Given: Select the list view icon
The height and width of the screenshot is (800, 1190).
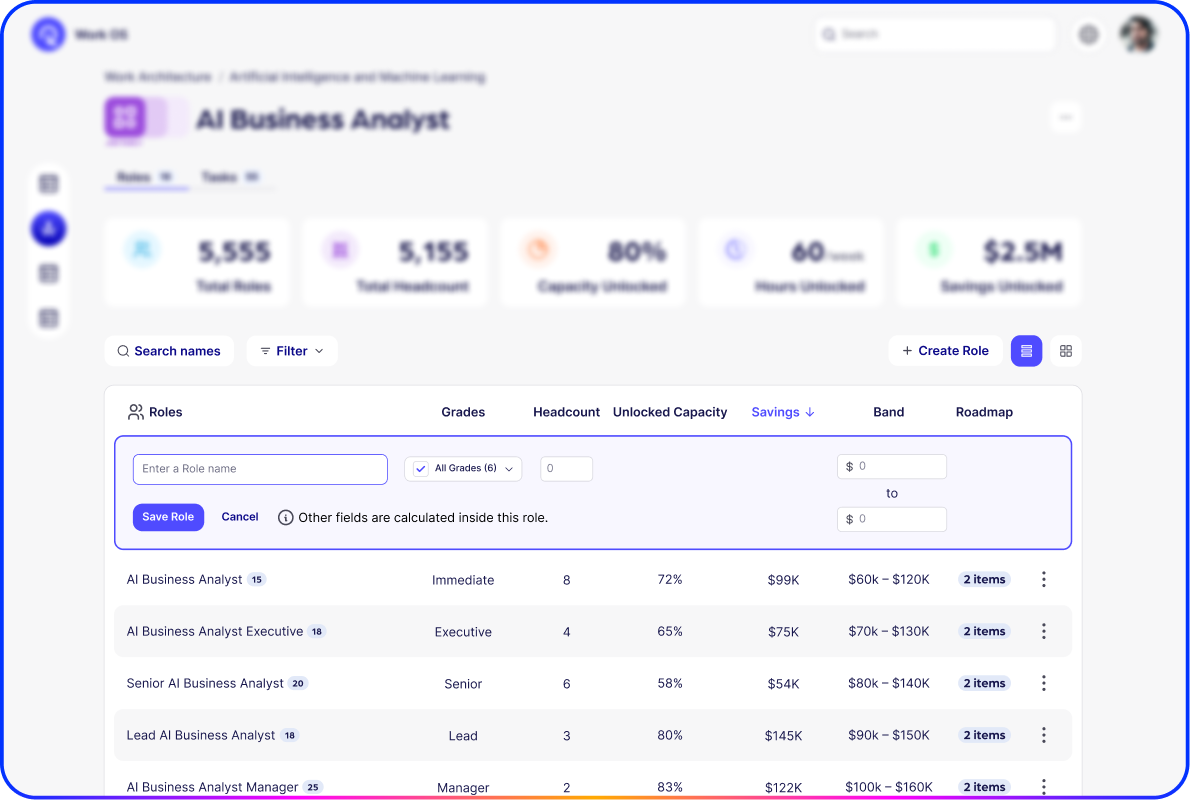Looking at the screenshot, I should tap(1026, 351).
